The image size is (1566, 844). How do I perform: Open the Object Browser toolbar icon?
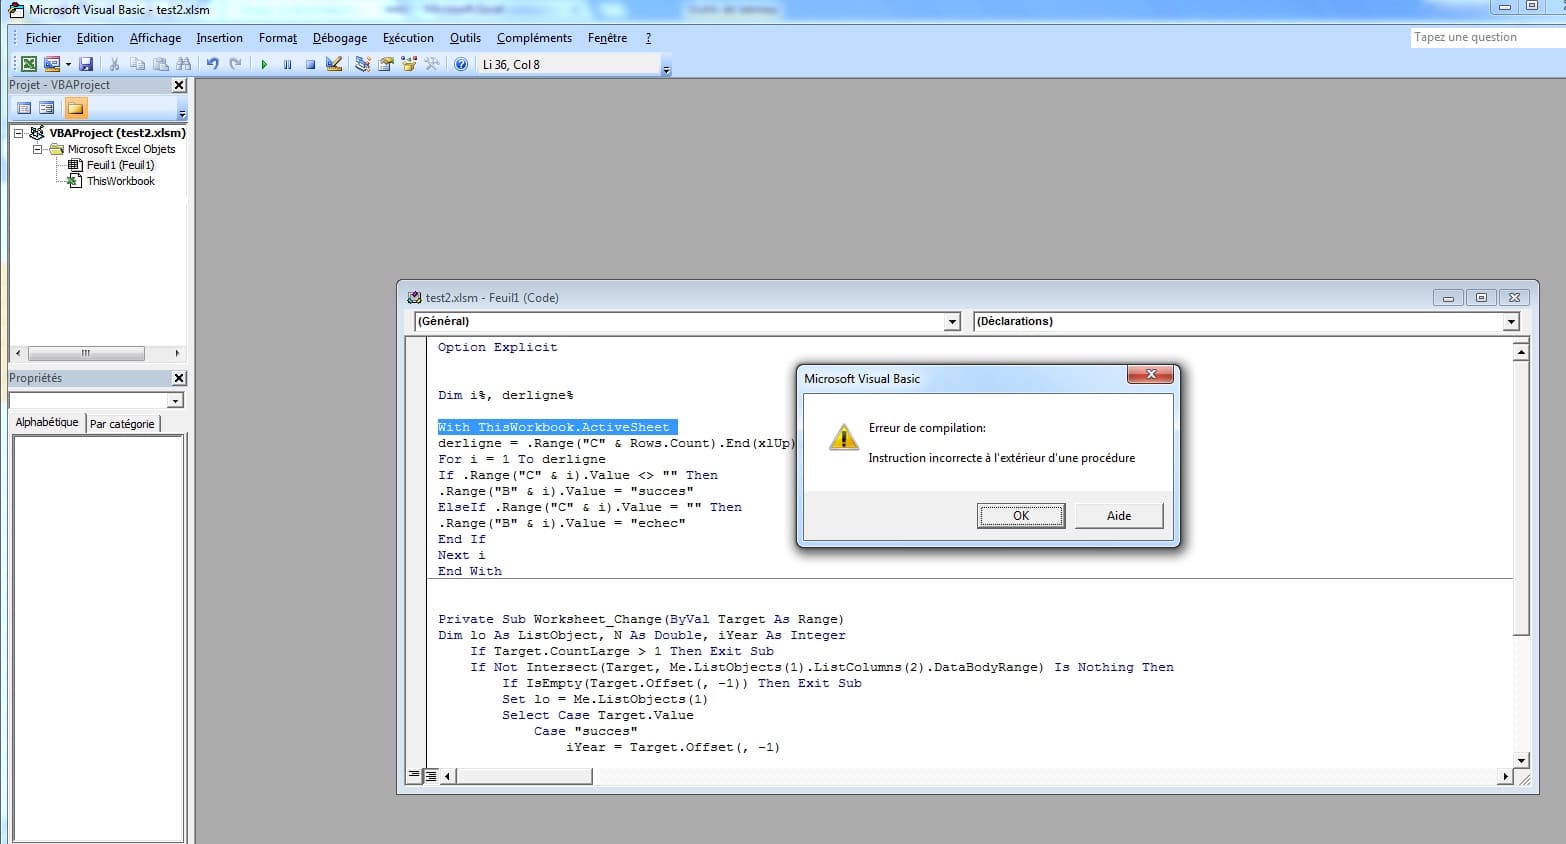pyautogui.click(x=409, y=64)
